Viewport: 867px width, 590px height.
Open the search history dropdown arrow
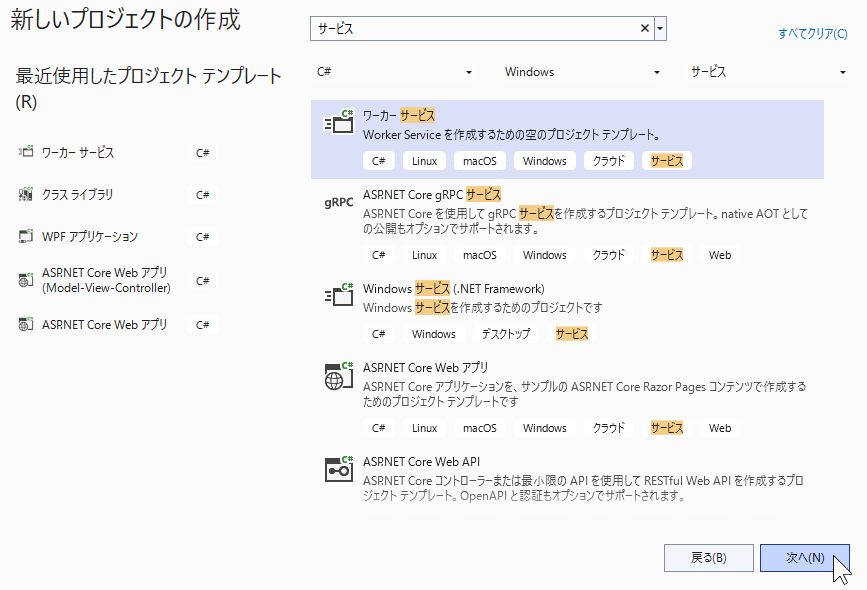click(x=660, y=28)
